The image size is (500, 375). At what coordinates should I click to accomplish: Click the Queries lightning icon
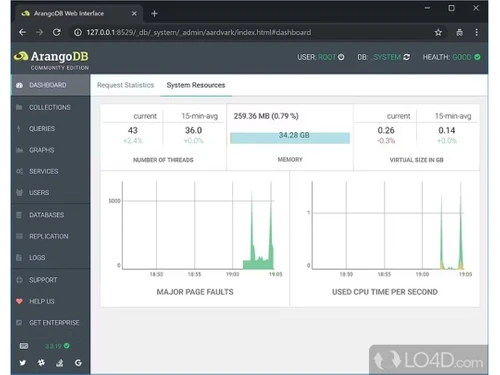(x=19, y=129)
